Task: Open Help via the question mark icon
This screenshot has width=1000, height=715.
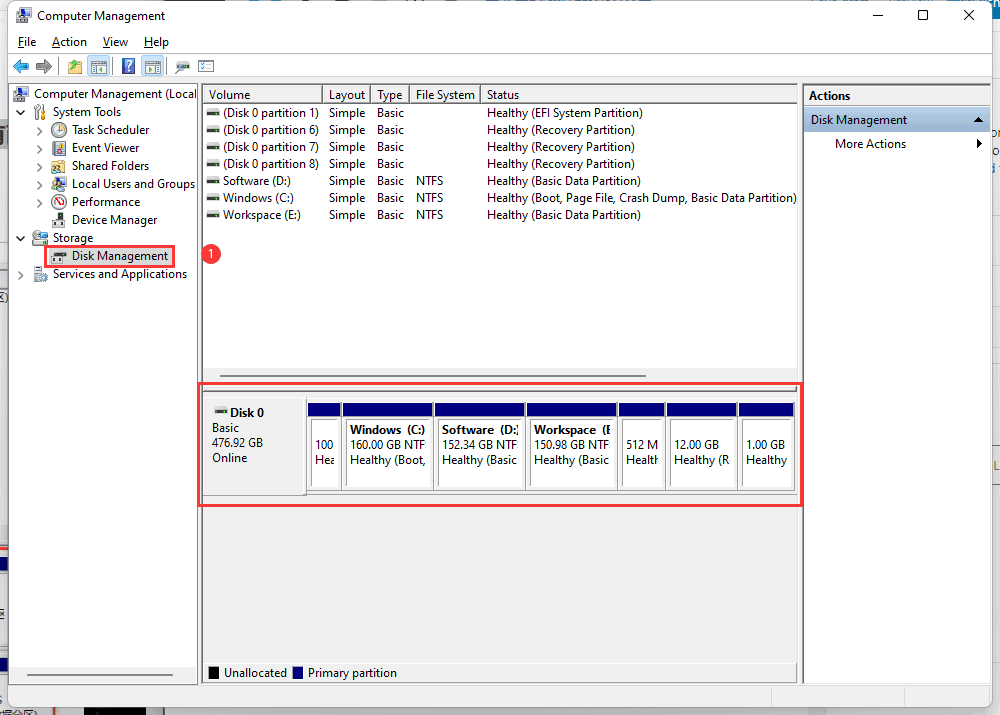Action: pyautogui.click(x=128, y=67)
